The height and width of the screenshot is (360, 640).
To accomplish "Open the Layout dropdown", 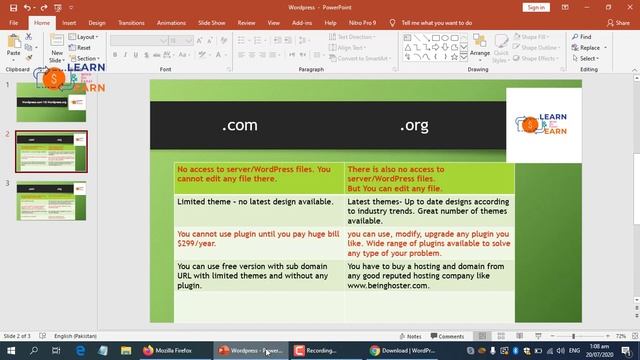I will pos(84,37).
